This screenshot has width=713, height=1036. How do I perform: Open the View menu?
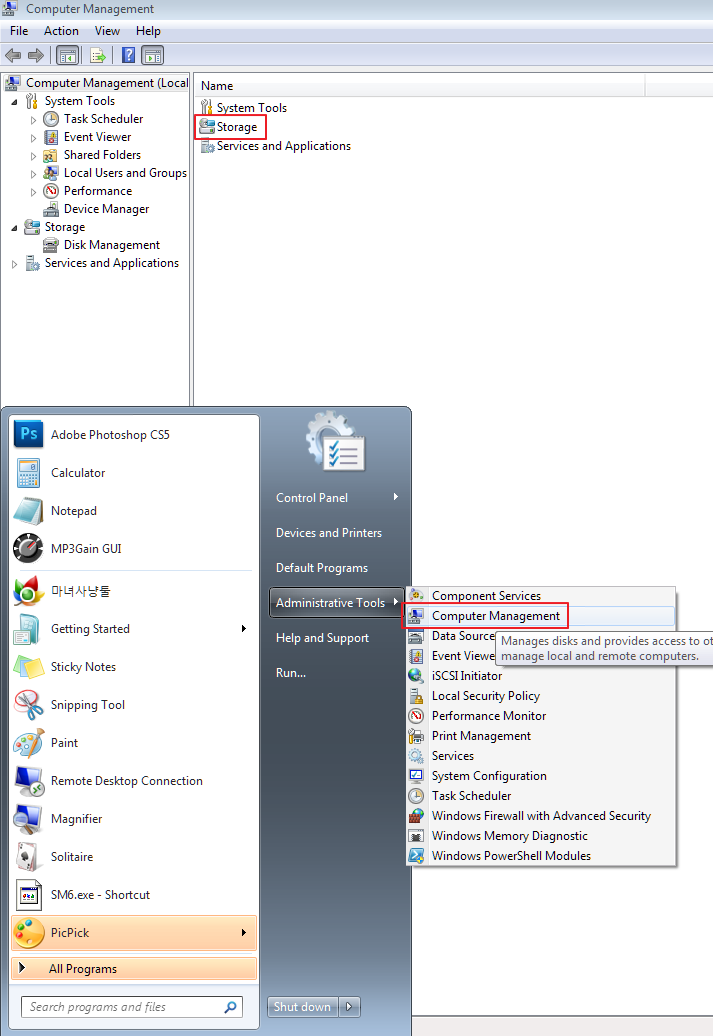pyautogui.click(x=107, y=31)
